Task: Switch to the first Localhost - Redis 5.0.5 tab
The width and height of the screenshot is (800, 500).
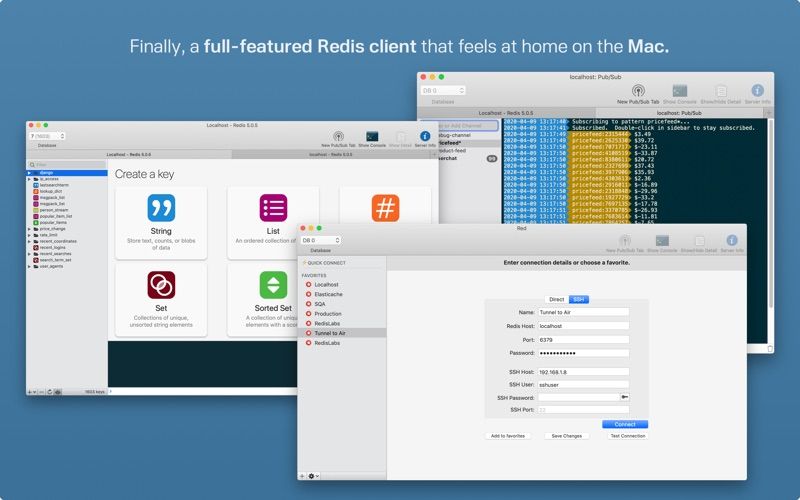Action: coord(129,155)
